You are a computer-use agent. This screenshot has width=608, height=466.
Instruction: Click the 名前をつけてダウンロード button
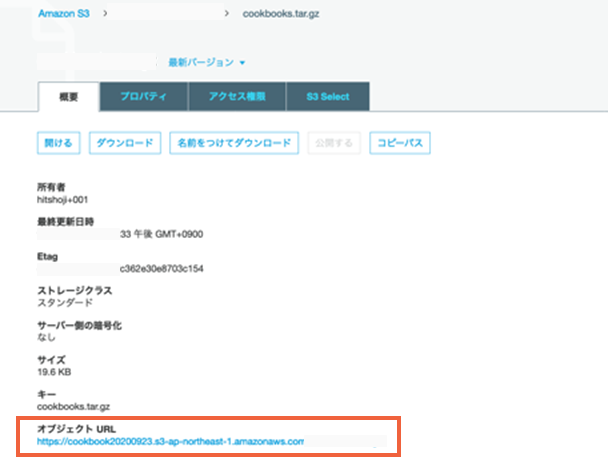(234, 143)
